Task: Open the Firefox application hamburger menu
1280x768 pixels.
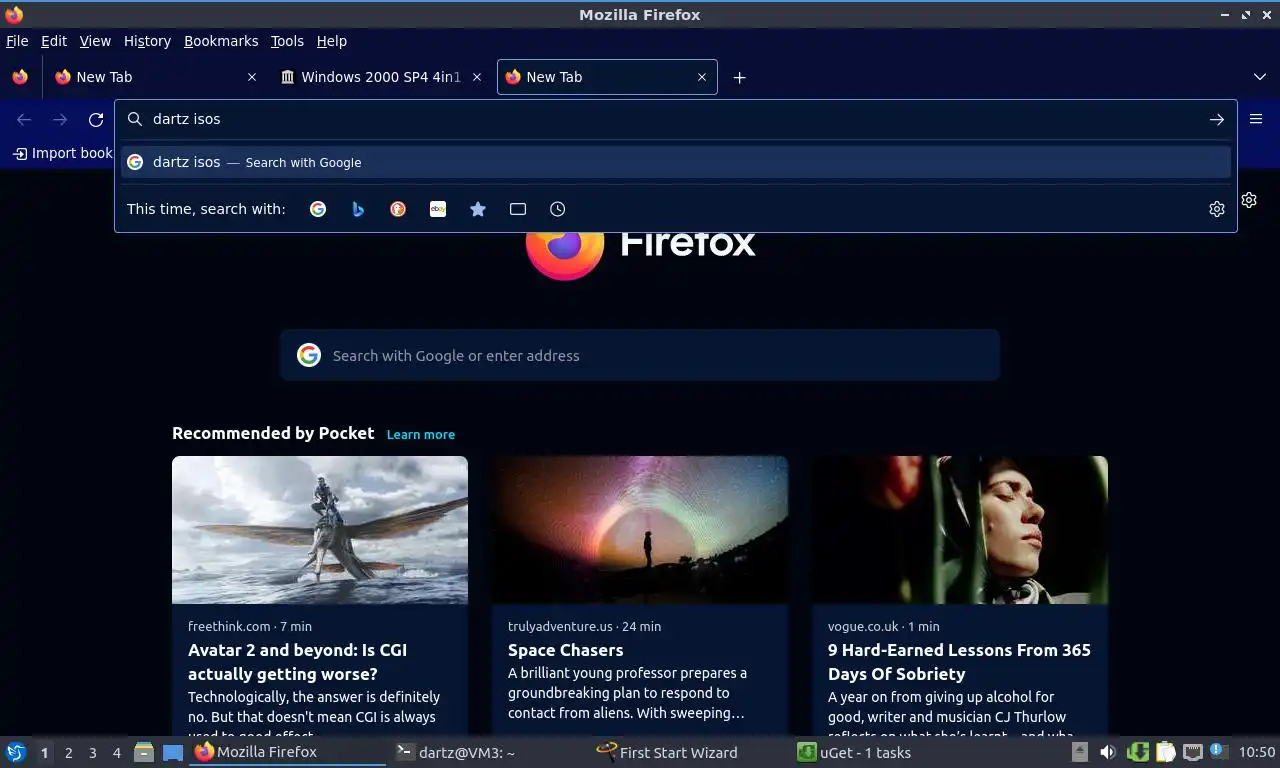Action: (x=1256, y=119)
